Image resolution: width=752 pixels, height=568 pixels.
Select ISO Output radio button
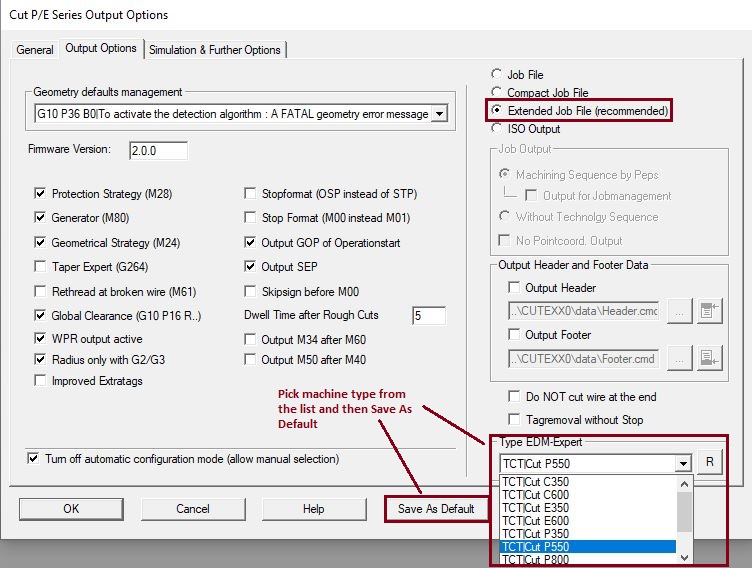pyautogui.click(x=496, y=129)
